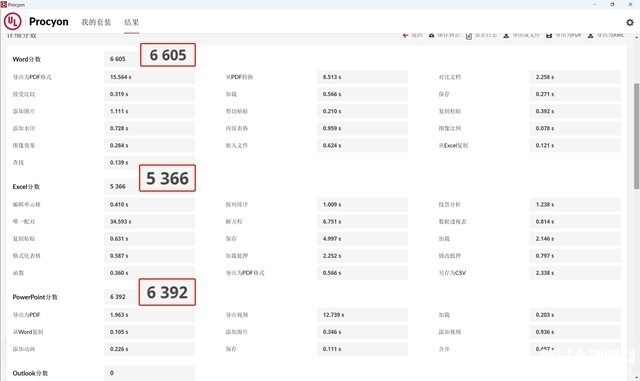The width and height of the screenshot is (640, 381).
Task: Click the export as PDF toolbar button
Action: click(x=564, y=36)
